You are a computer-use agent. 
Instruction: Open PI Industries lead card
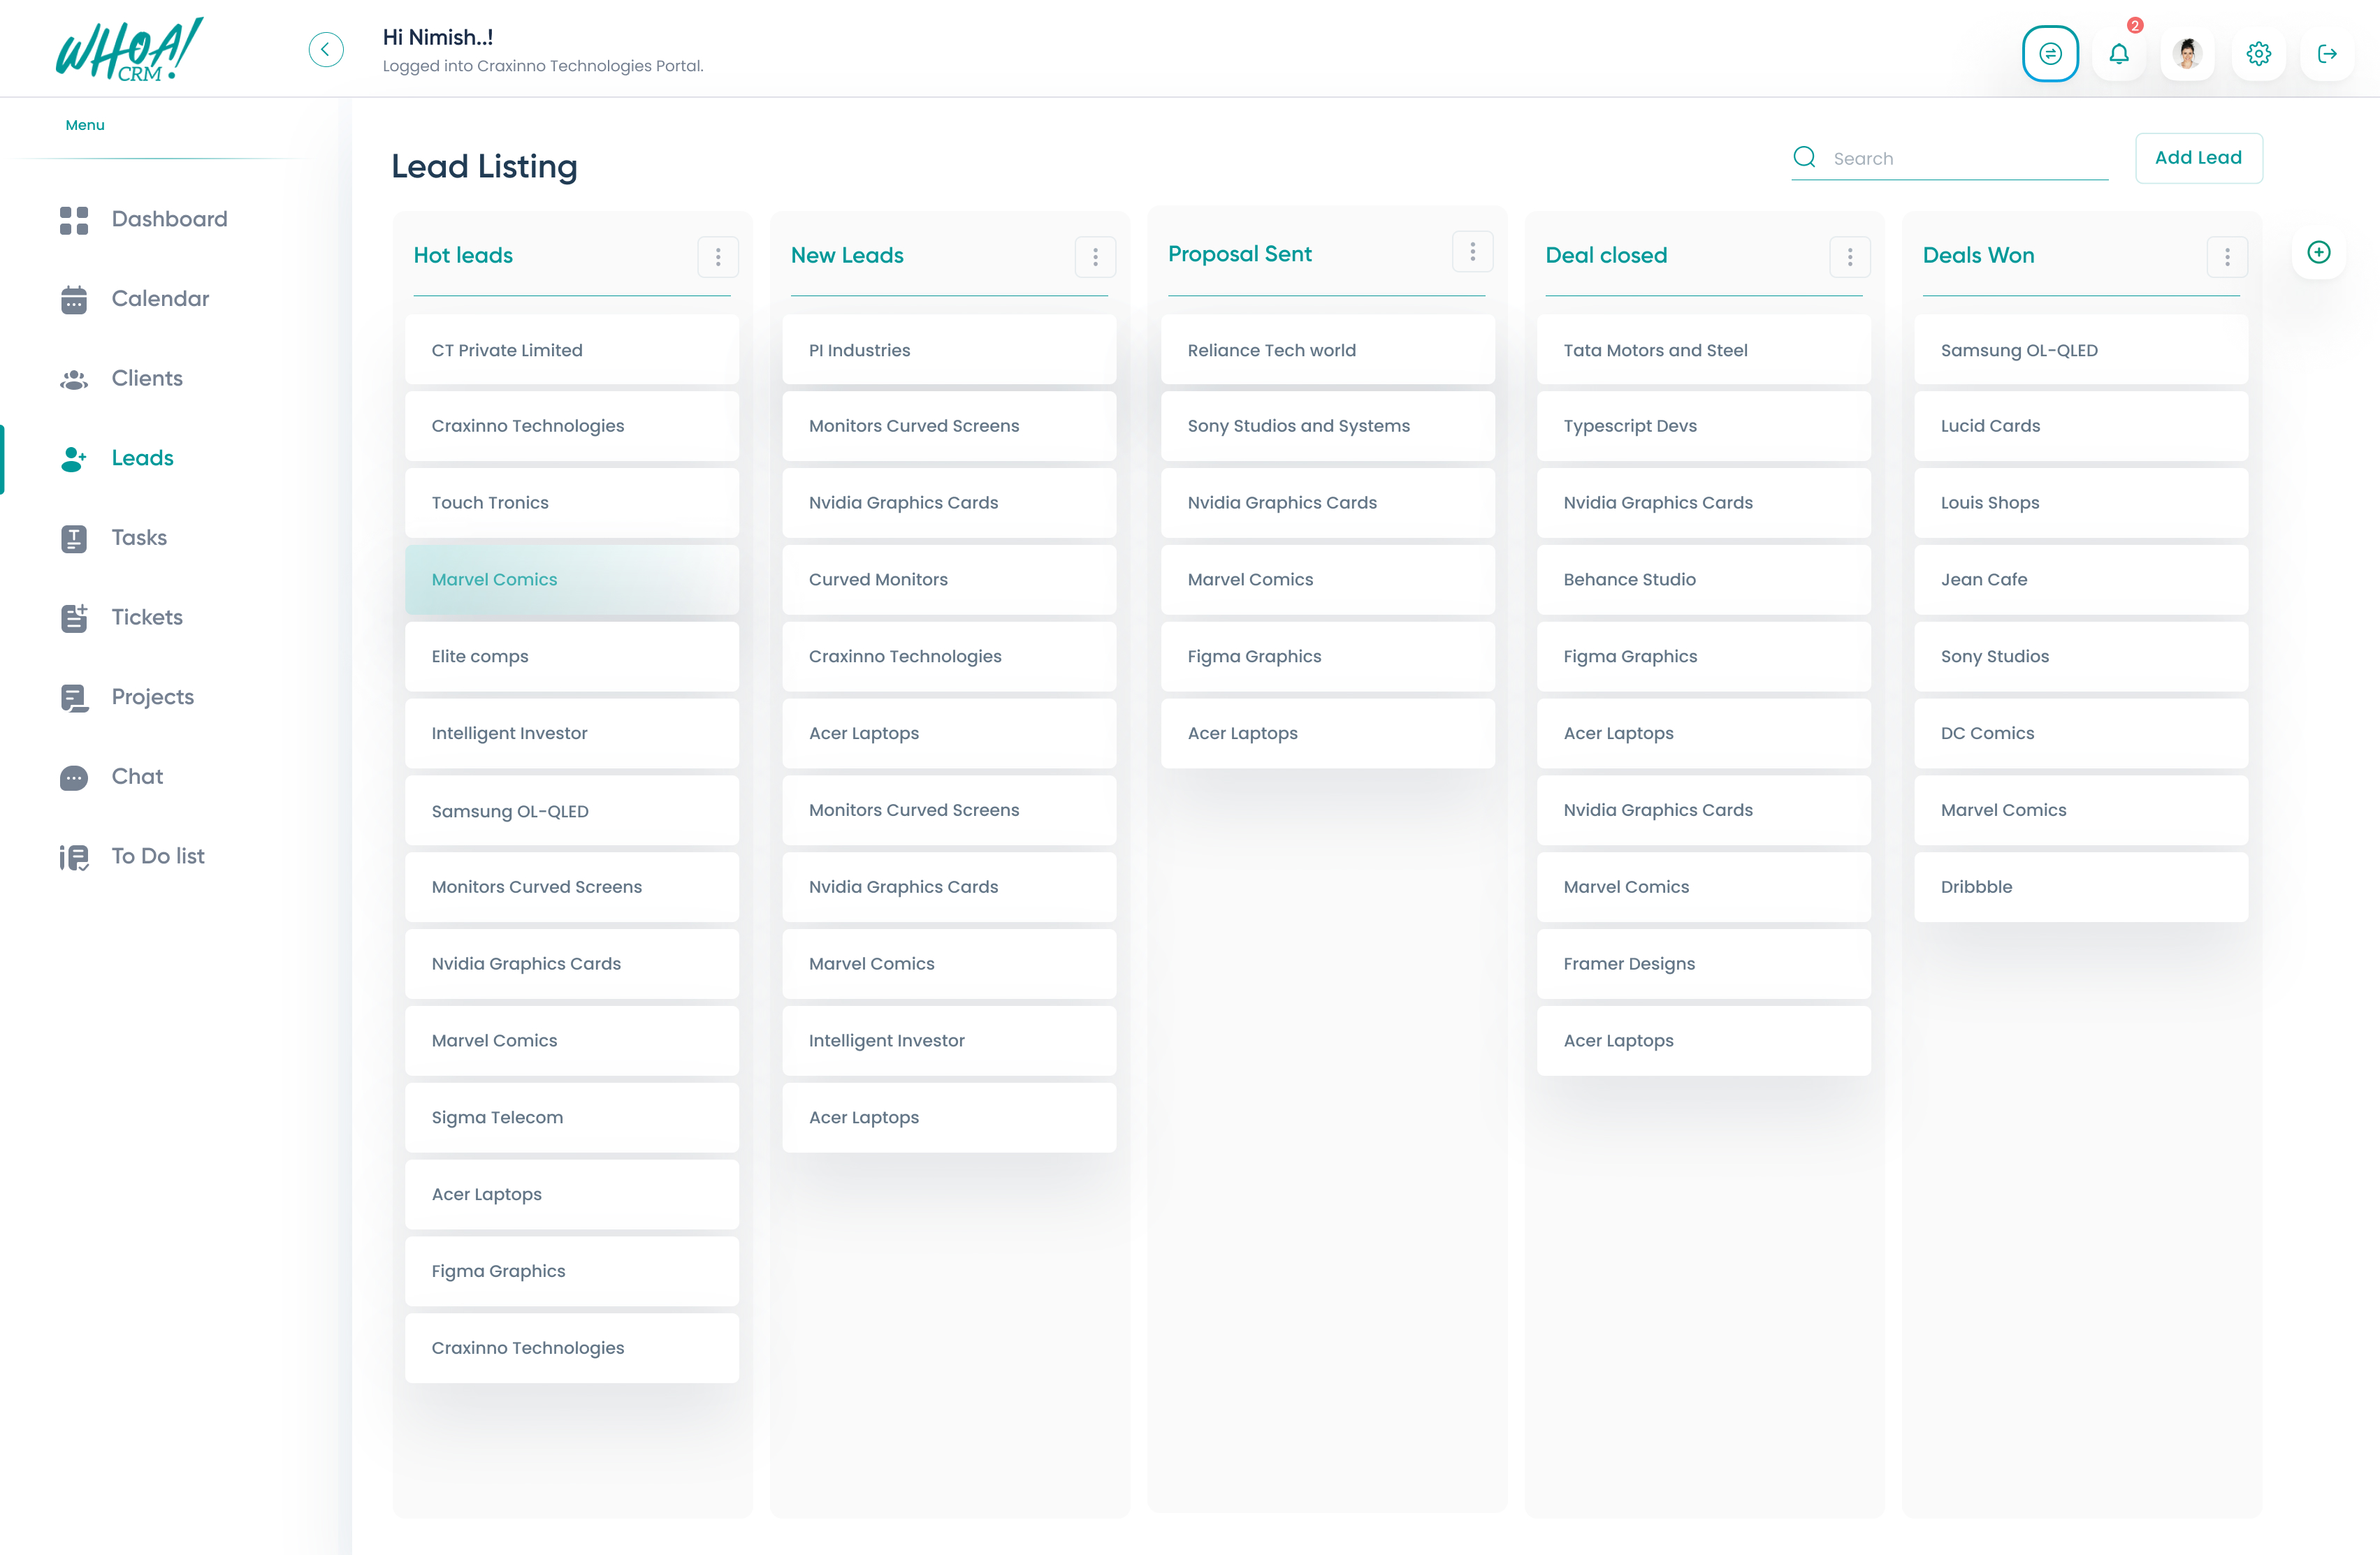point(949,350)
